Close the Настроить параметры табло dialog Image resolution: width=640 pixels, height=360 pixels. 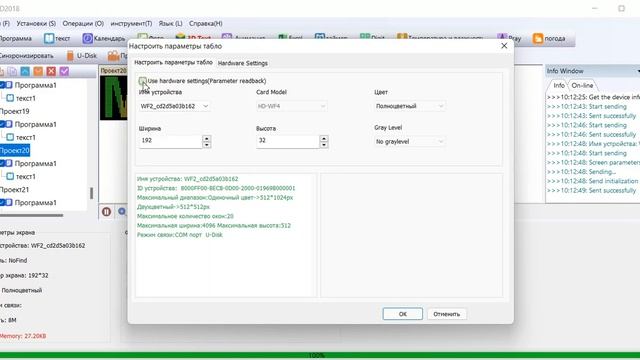tap(504, 46)
